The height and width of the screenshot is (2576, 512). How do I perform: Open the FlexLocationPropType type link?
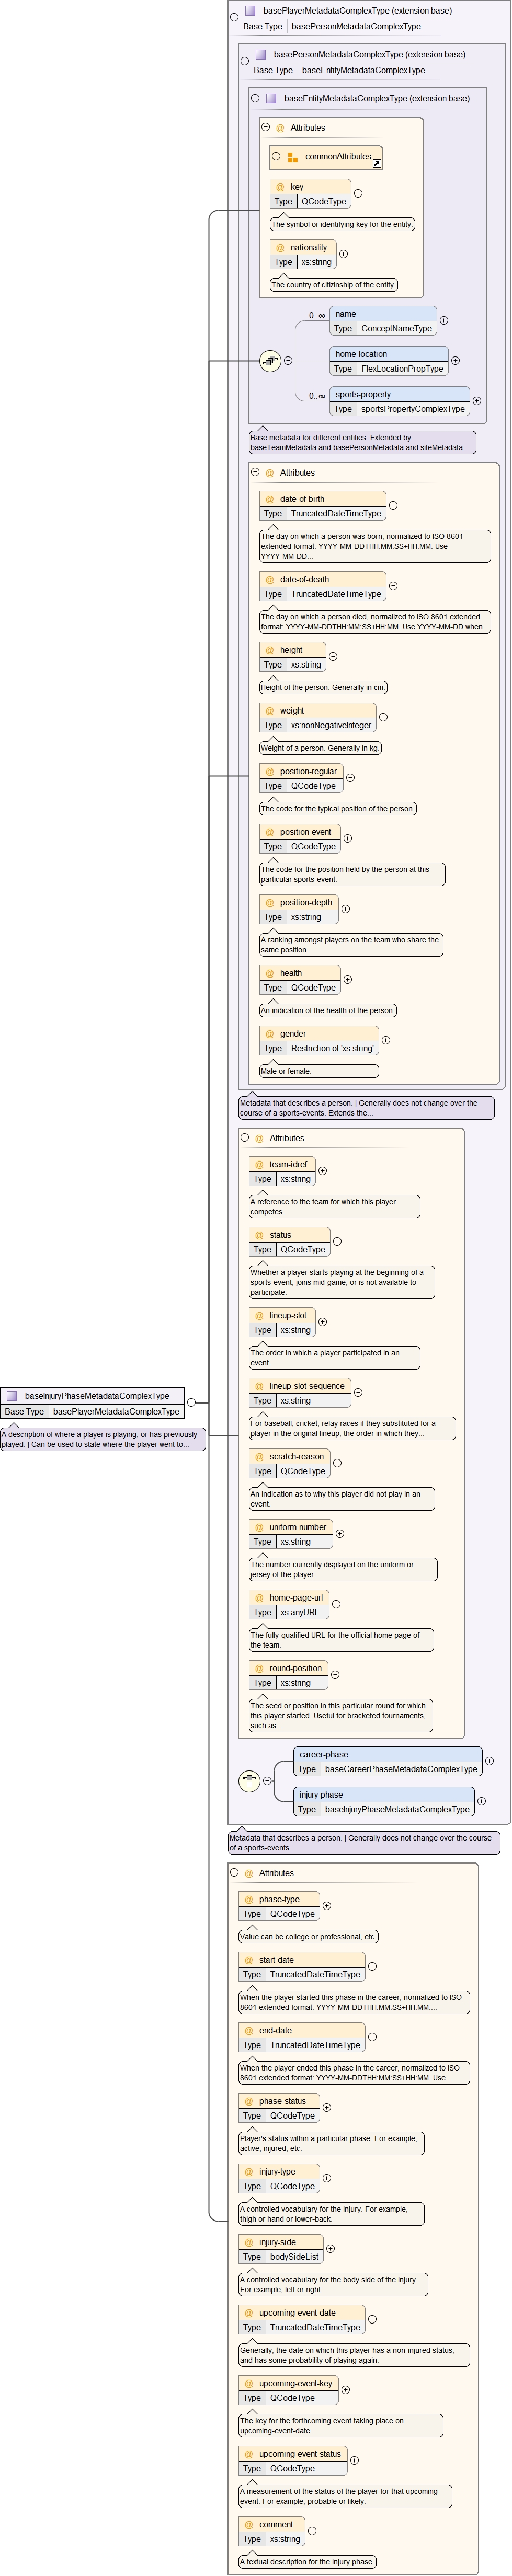coord(402,369)
